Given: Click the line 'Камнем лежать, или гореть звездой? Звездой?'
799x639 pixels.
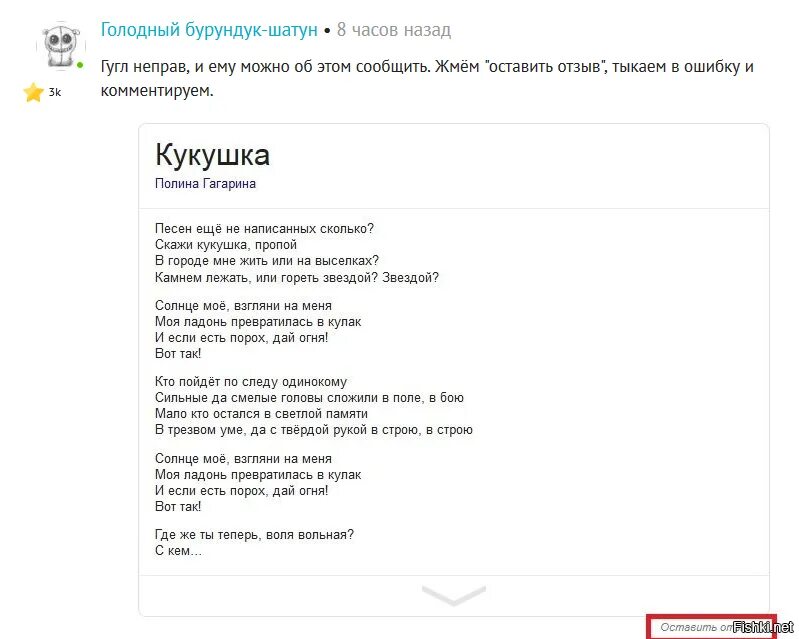Looking at the screenshot, I should click(x=297, y=277).
